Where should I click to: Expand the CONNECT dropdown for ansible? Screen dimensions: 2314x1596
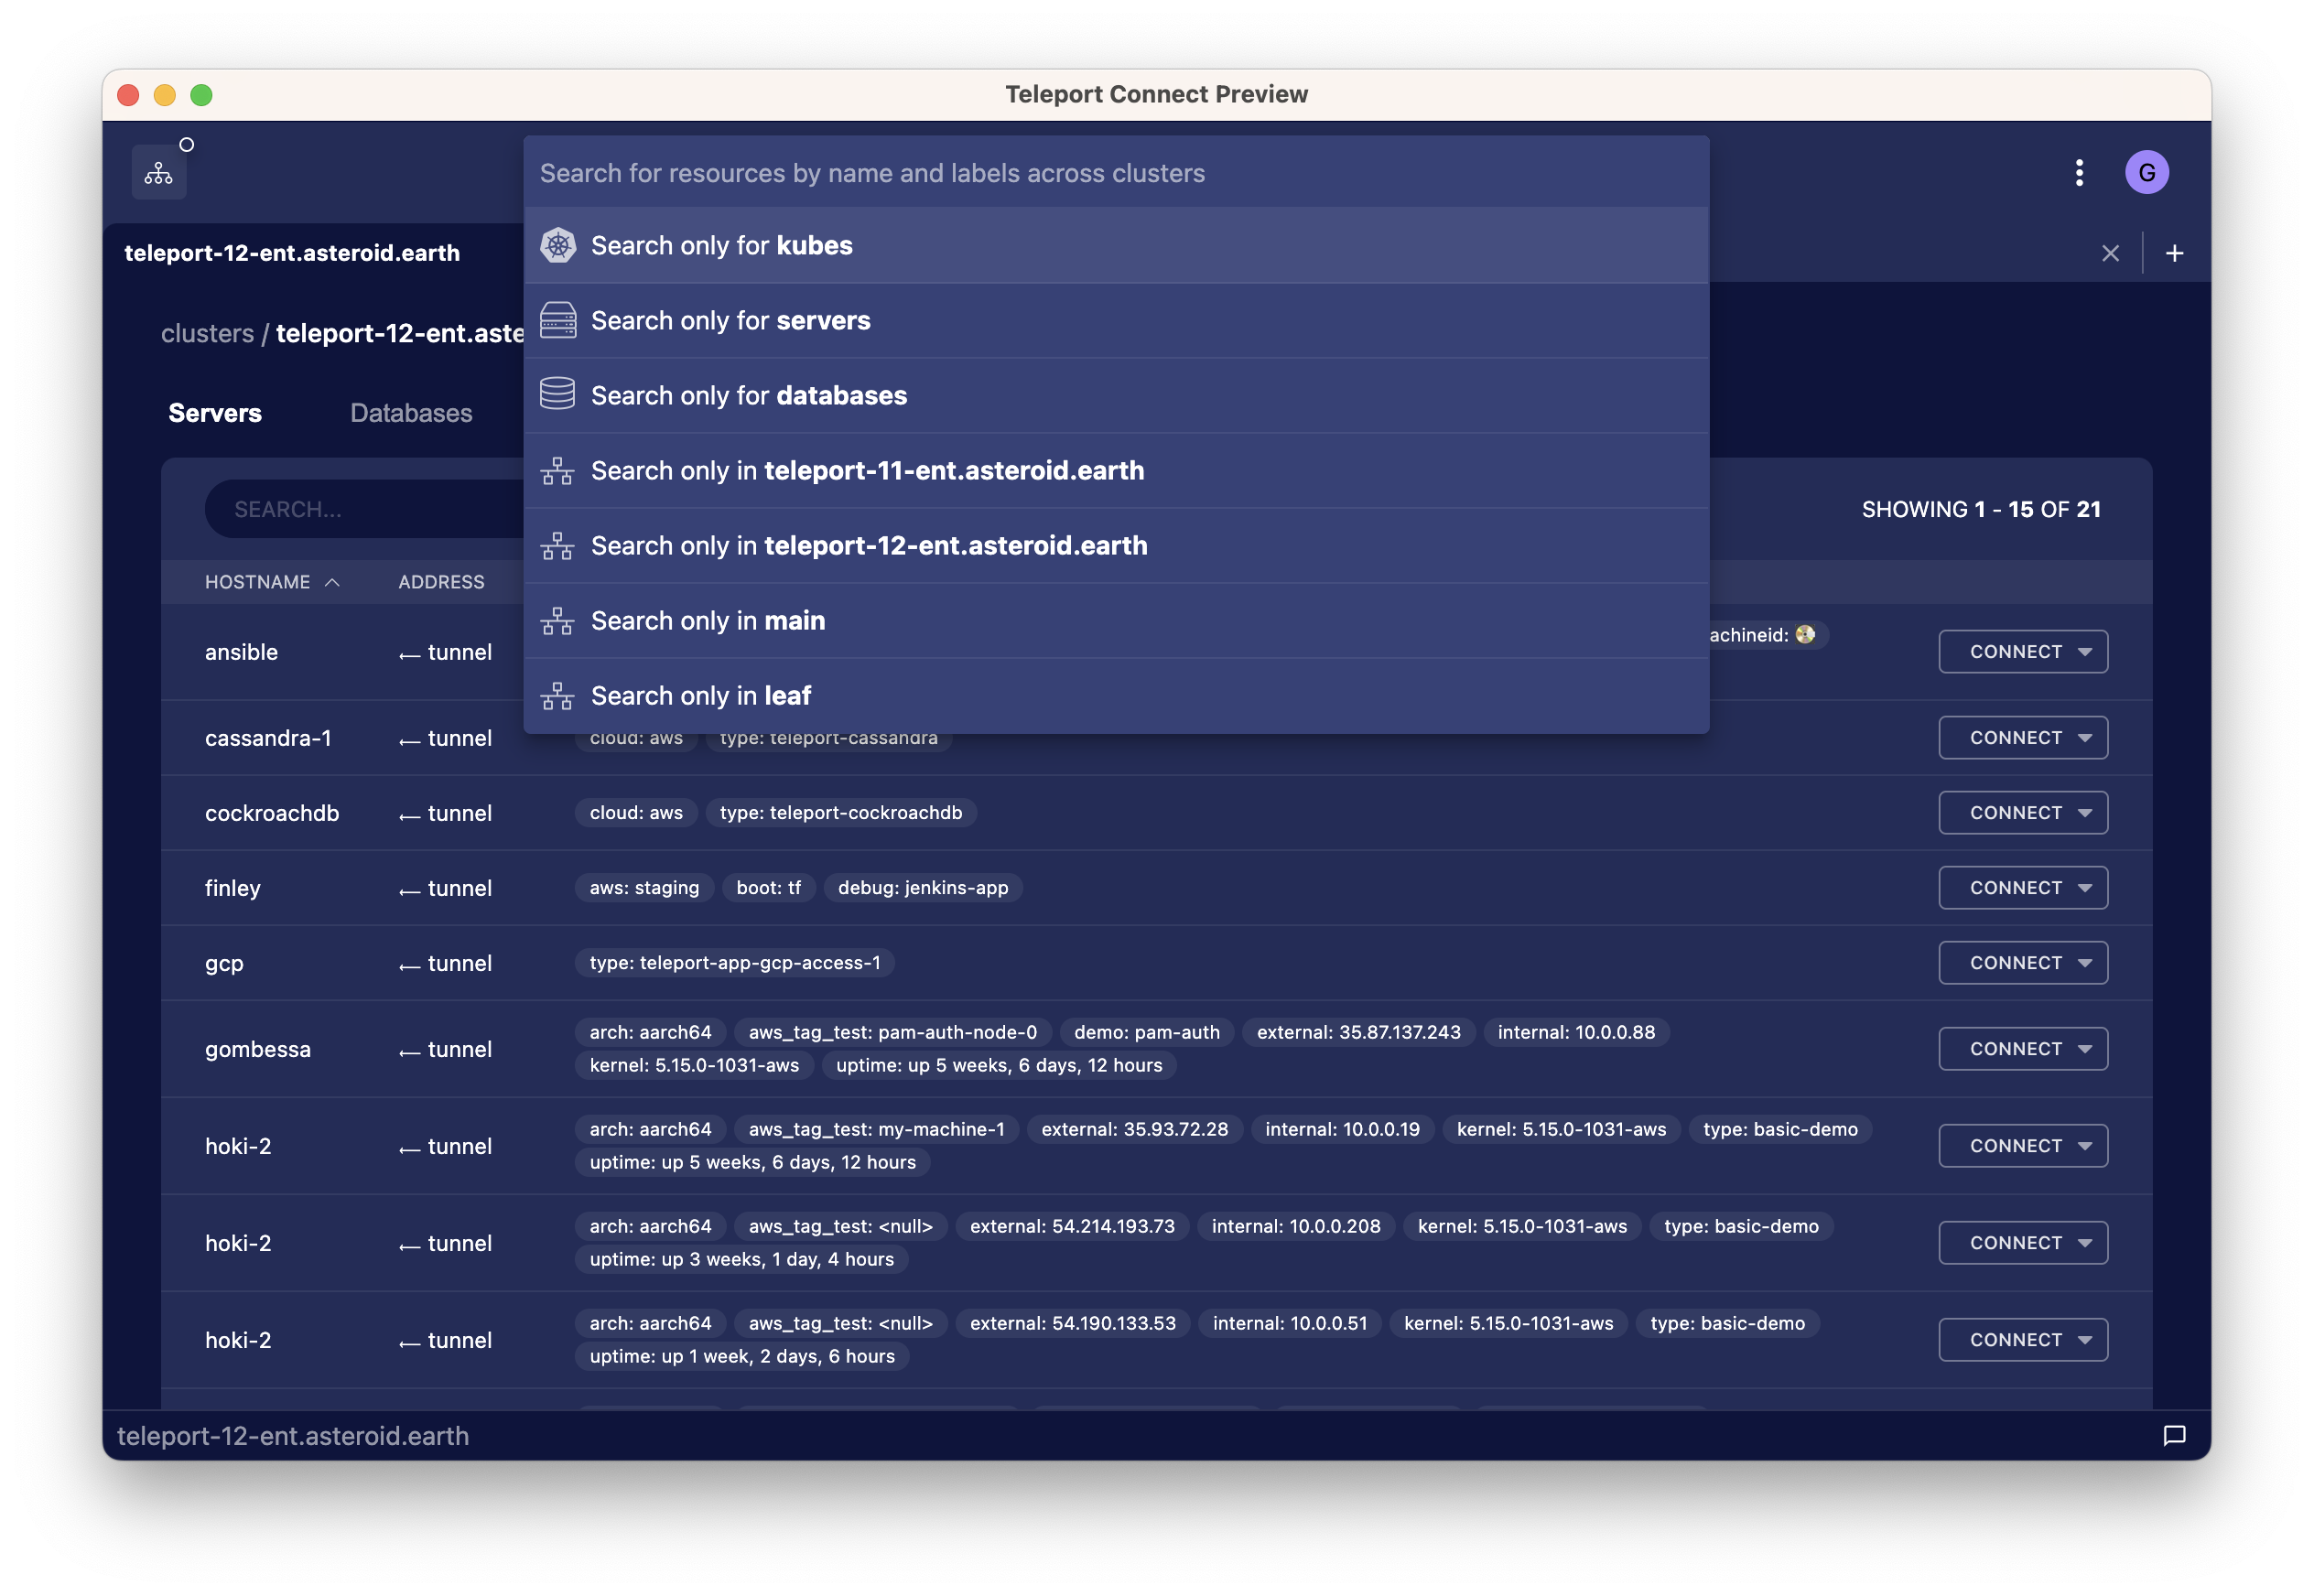(2085, 652)
